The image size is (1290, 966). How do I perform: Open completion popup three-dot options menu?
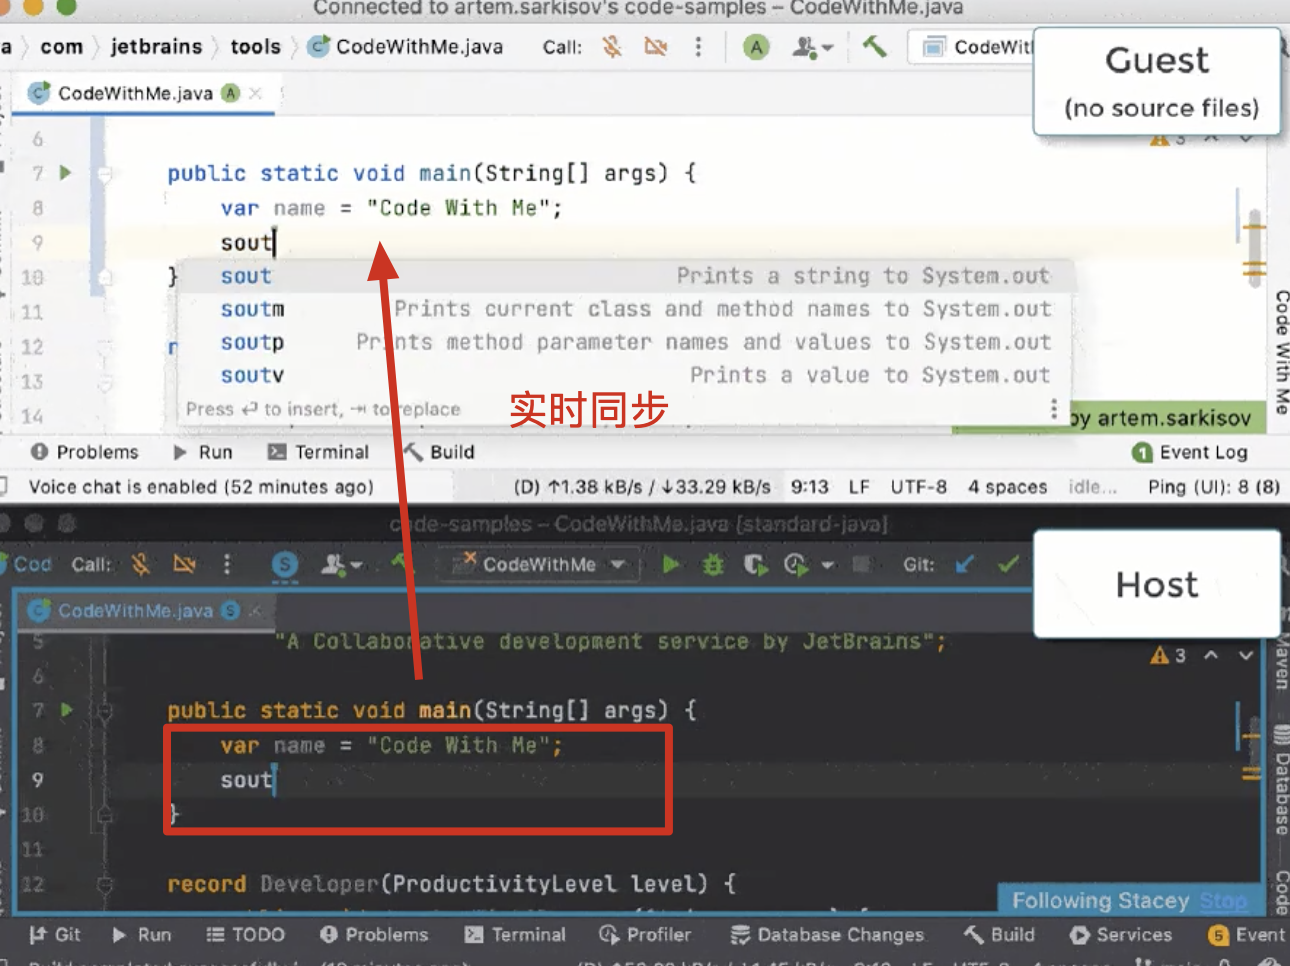[1053, 409]
